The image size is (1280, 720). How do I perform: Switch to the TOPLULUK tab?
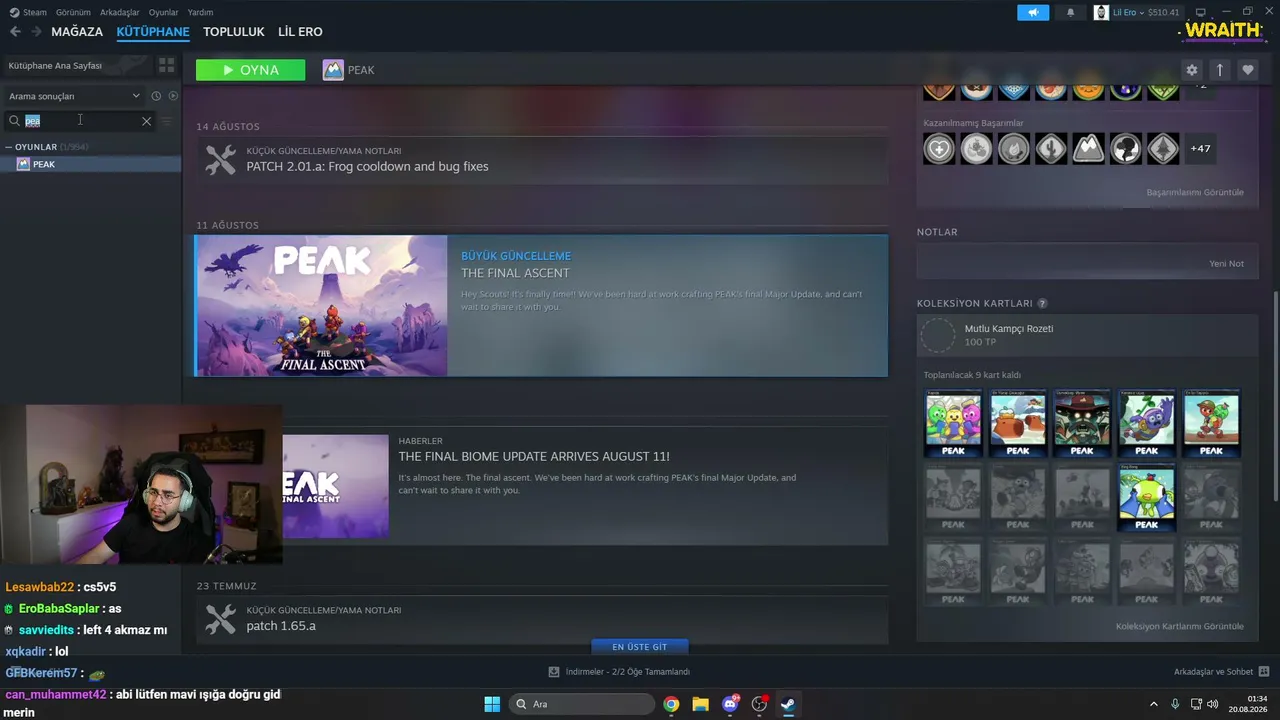pos(234,32)
